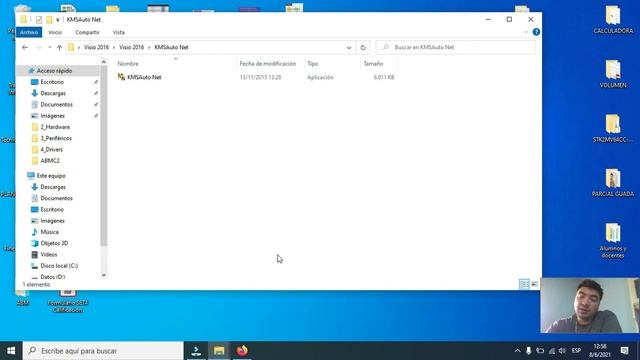Image resolution: width=640 pixels, height=360 pixels.
Task: Expand path options after first Visio 2016
Action: [x=114, y=47]
